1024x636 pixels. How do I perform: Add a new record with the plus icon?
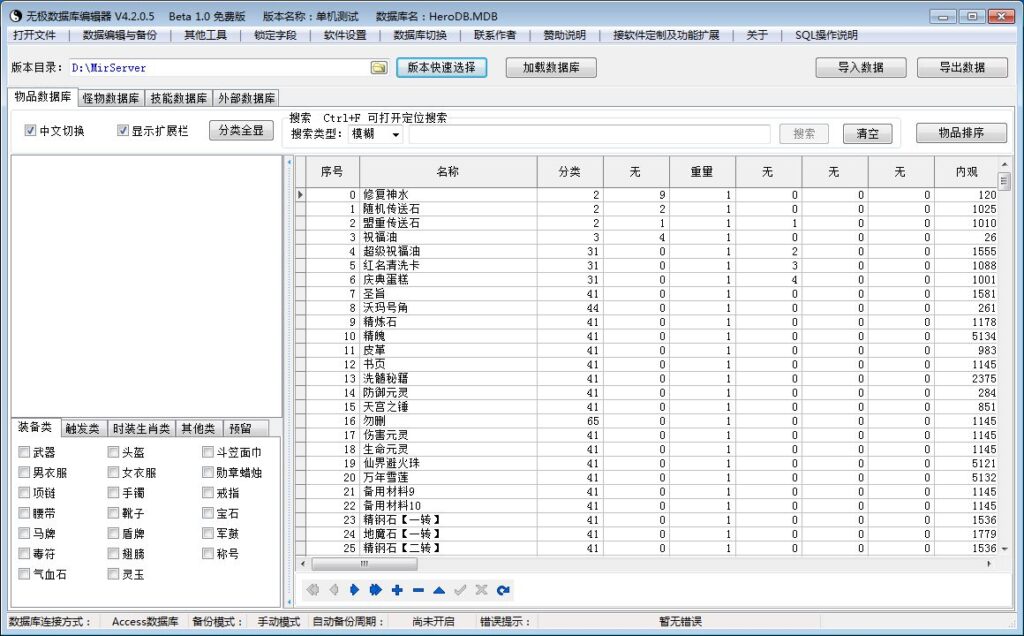tap(397, 590)
